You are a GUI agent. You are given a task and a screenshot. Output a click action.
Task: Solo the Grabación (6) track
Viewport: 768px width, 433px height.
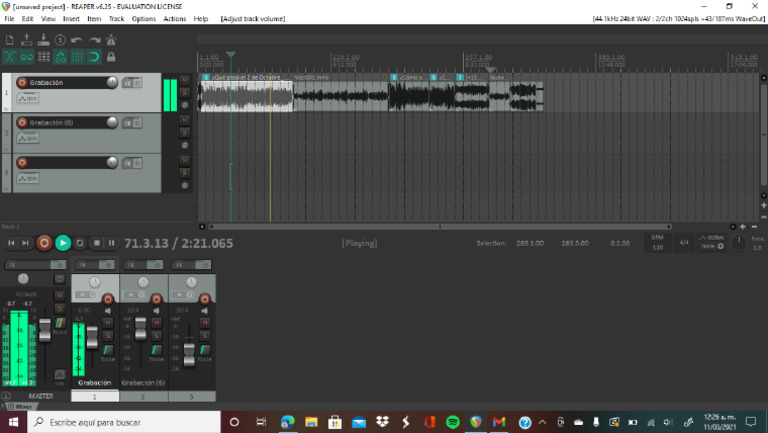pos(184,132)
